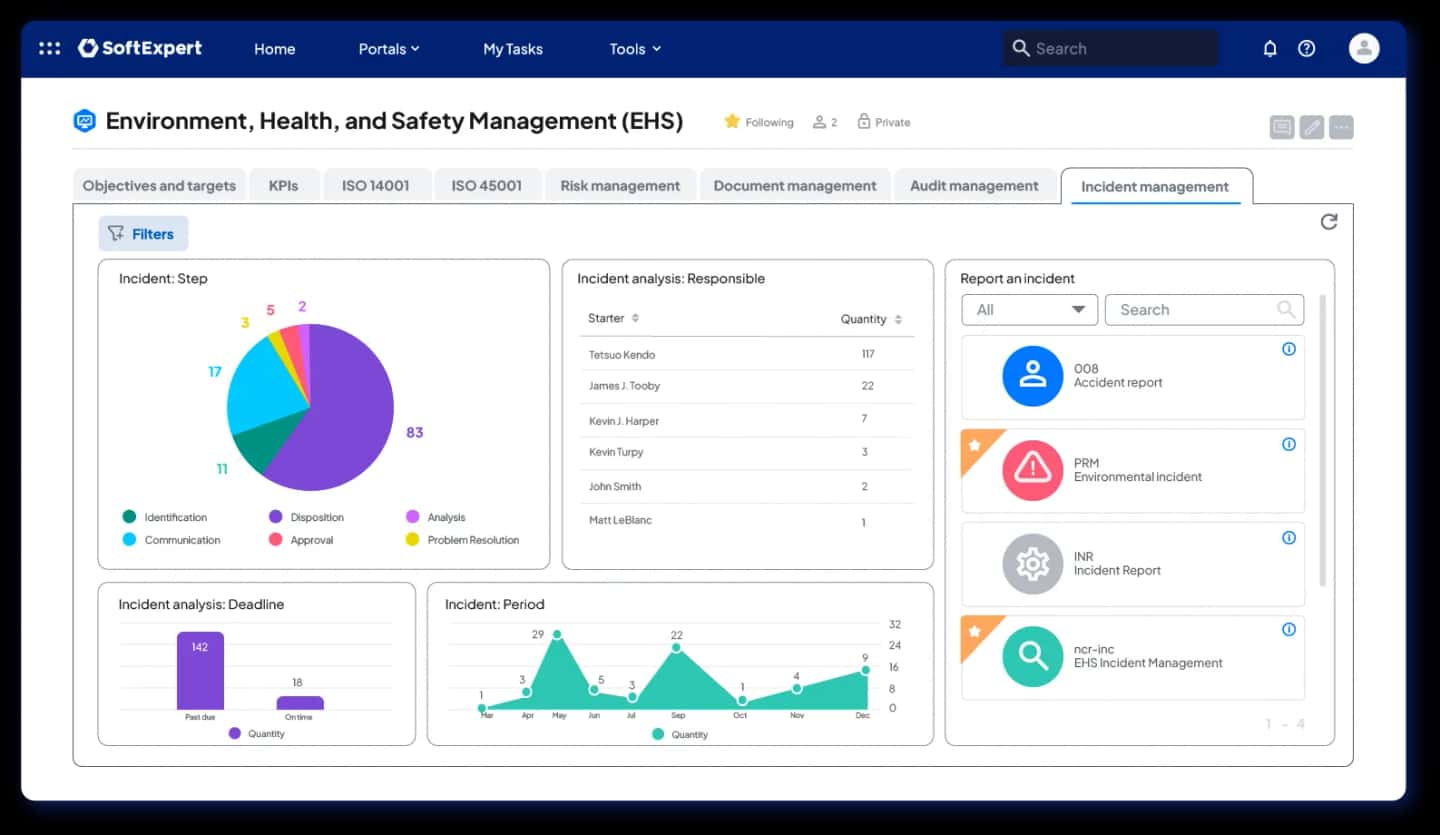1440x835 pixels.
Task: Expand the Portals dropdown menu
Action: [389, 48]
